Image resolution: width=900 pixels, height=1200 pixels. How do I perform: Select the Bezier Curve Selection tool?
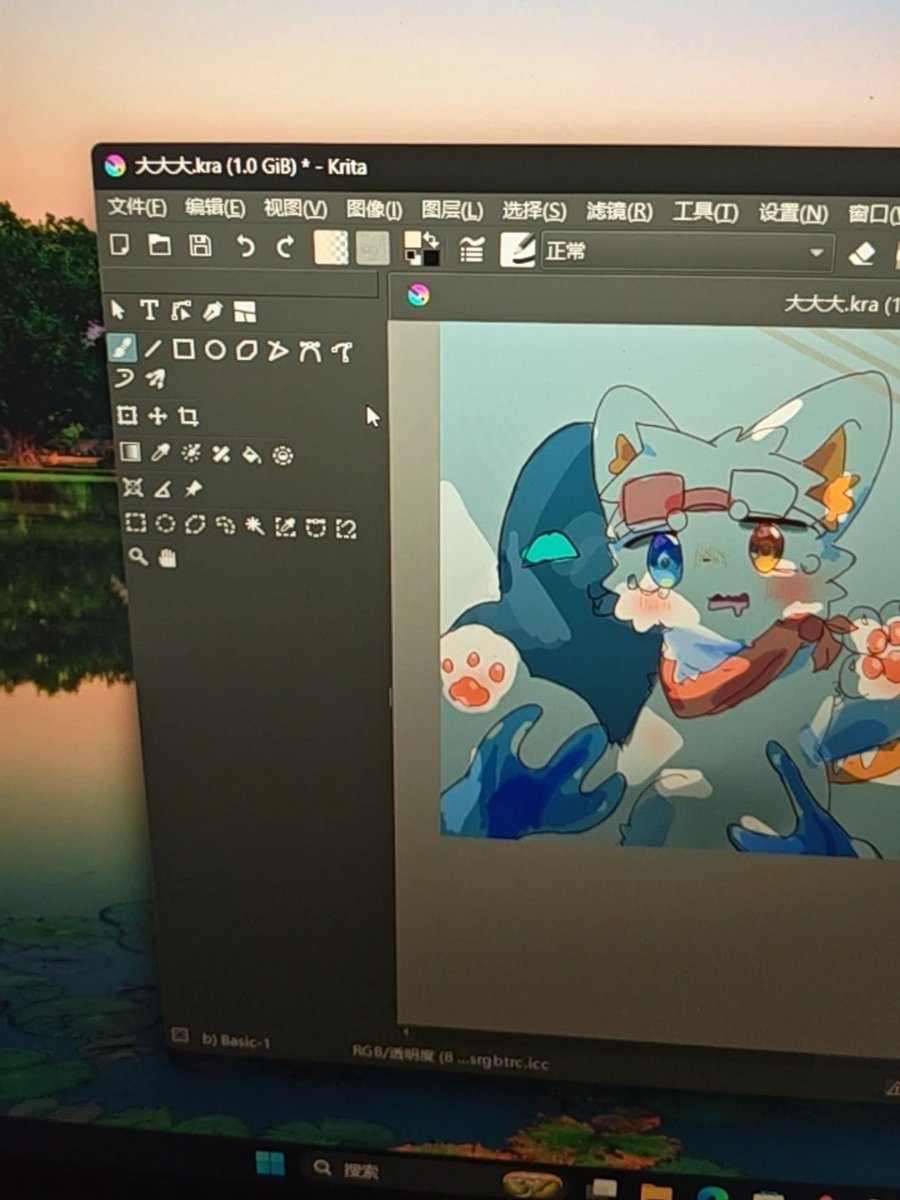point(316,527)
